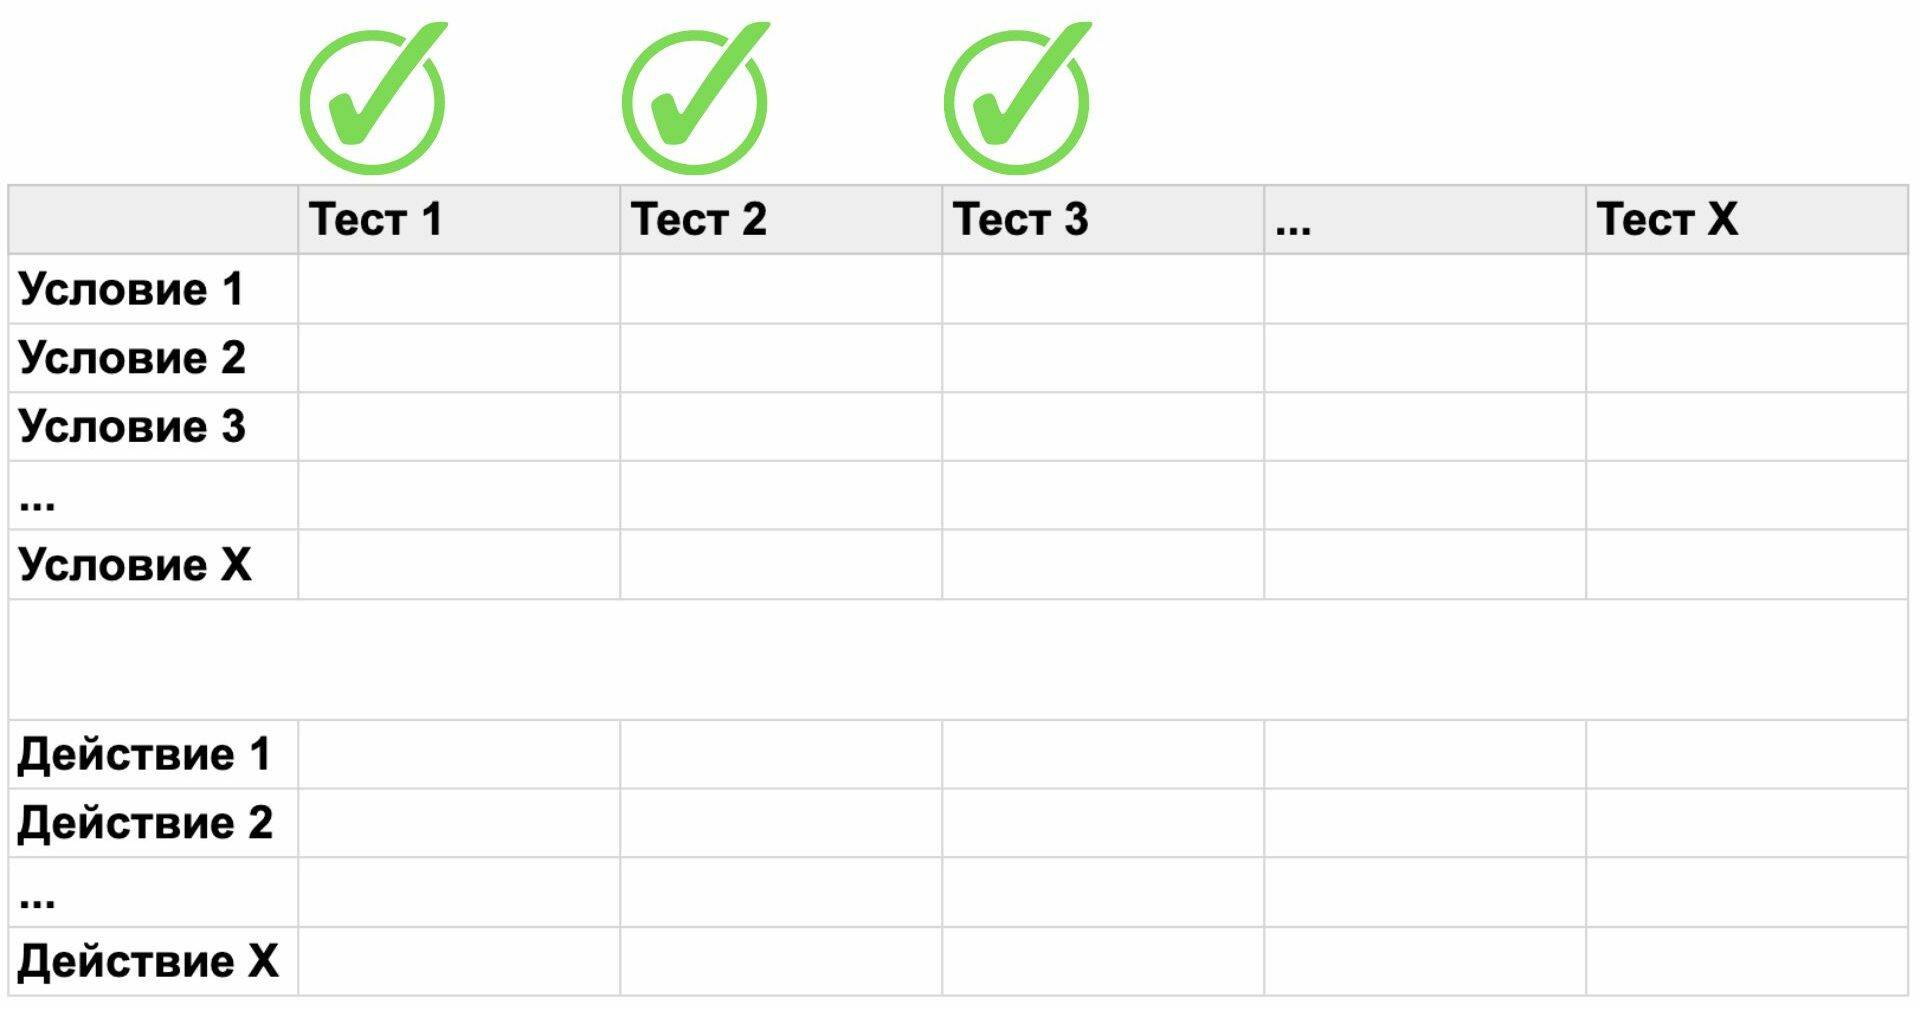The width and height of the screenshot is (1920, 1009).
Task: Select cell at Условие 2 and Тест 3
Action: point(1103,358)
